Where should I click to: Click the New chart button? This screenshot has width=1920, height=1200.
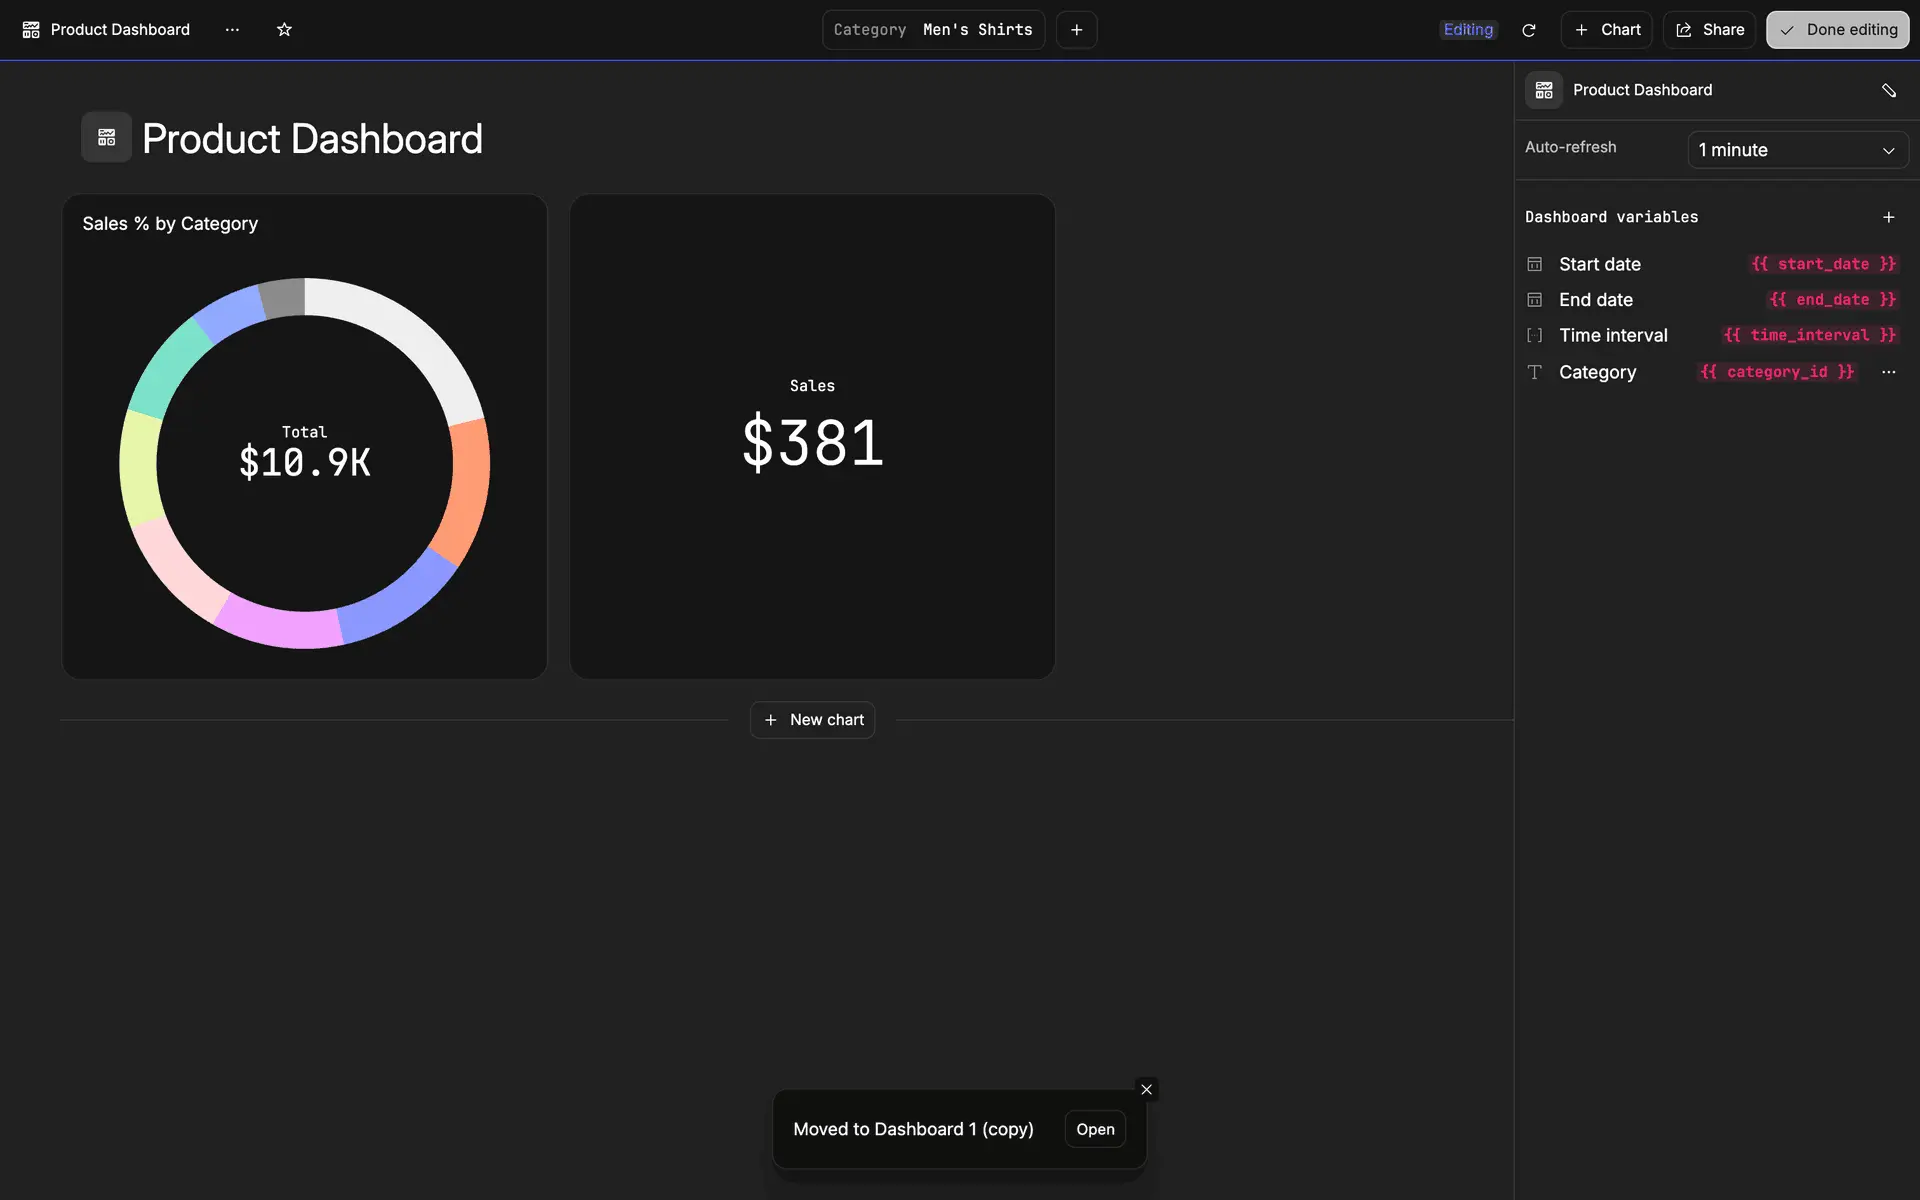click(x=812, y=720)
